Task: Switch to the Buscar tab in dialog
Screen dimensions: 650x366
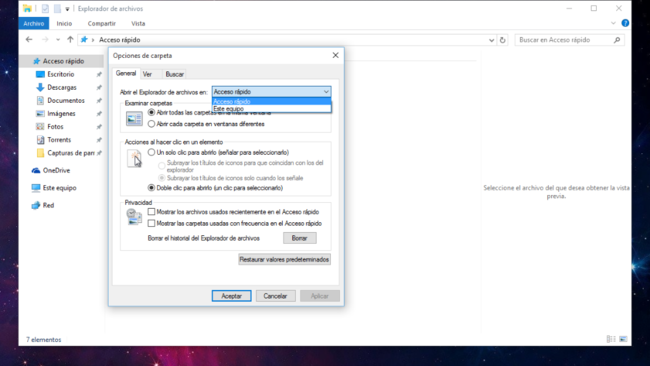Action: (x=175, y=74)
